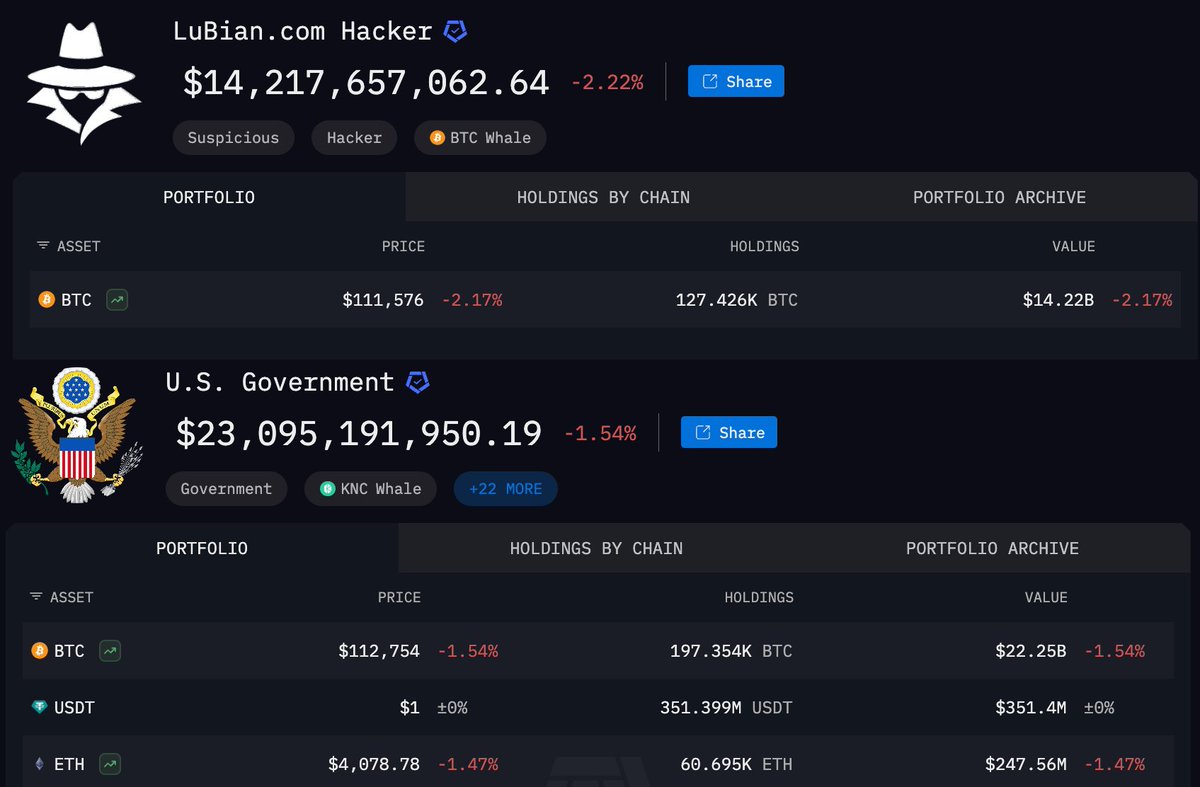This screenshot has width=1200, height=787.
Task: Open U.S. Government PORTFOLIO ARCHIVE tab
Action: pos(992,548)
